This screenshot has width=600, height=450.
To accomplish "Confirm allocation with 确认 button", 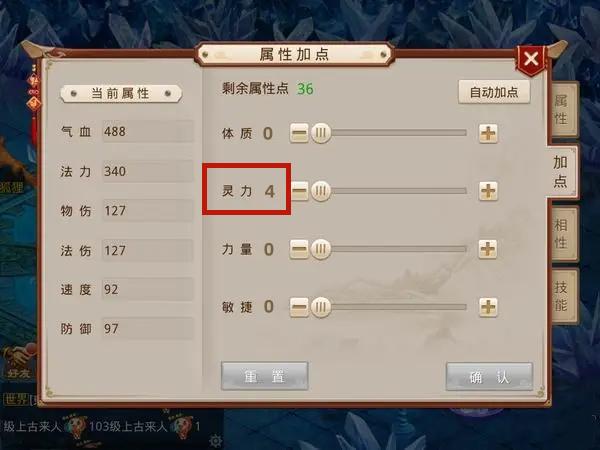I will 489,377.
